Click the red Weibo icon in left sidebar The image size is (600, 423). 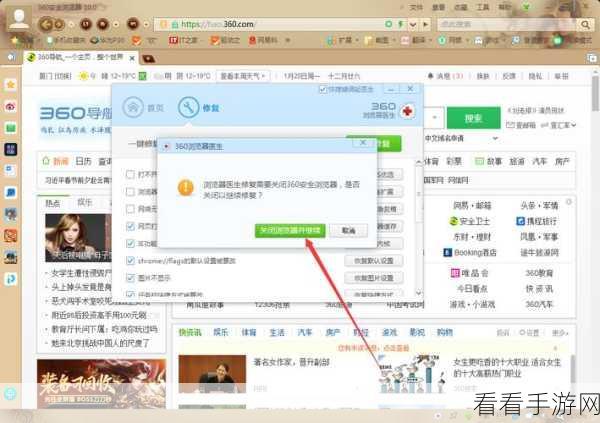[10, 106]
